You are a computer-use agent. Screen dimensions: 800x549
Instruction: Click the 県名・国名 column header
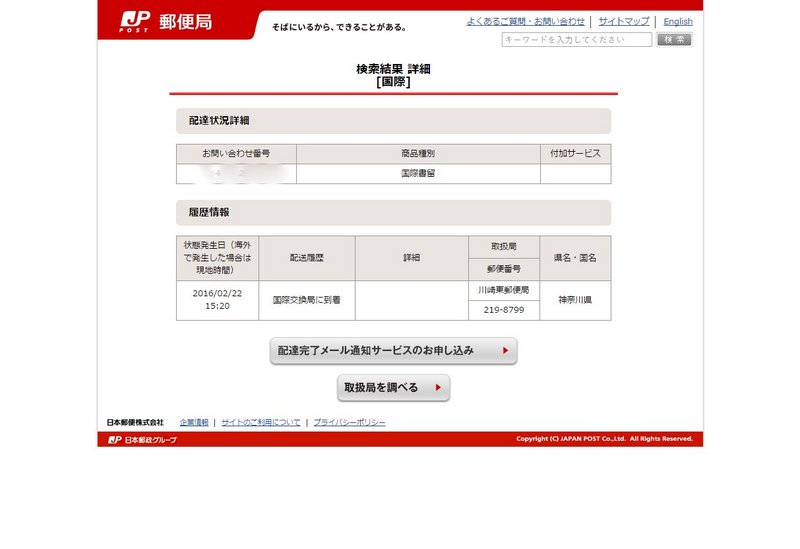[575, 258]
